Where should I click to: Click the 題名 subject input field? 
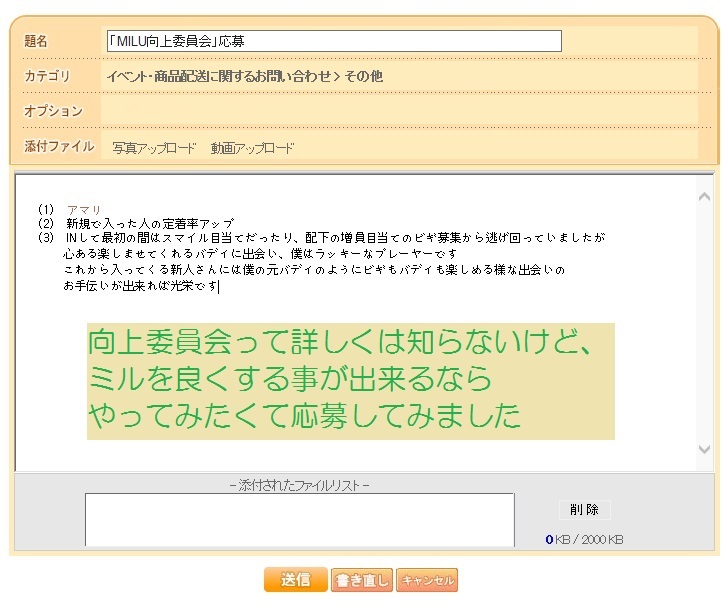[x=334, y=41]
